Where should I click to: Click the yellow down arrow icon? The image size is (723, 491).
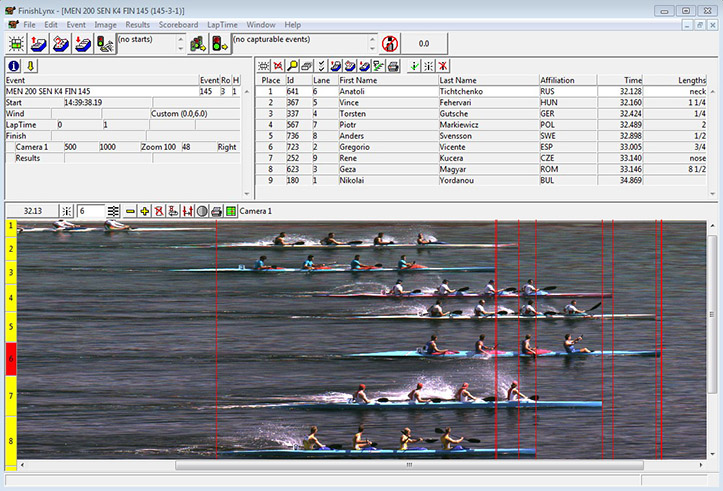[x=30, y=66]
